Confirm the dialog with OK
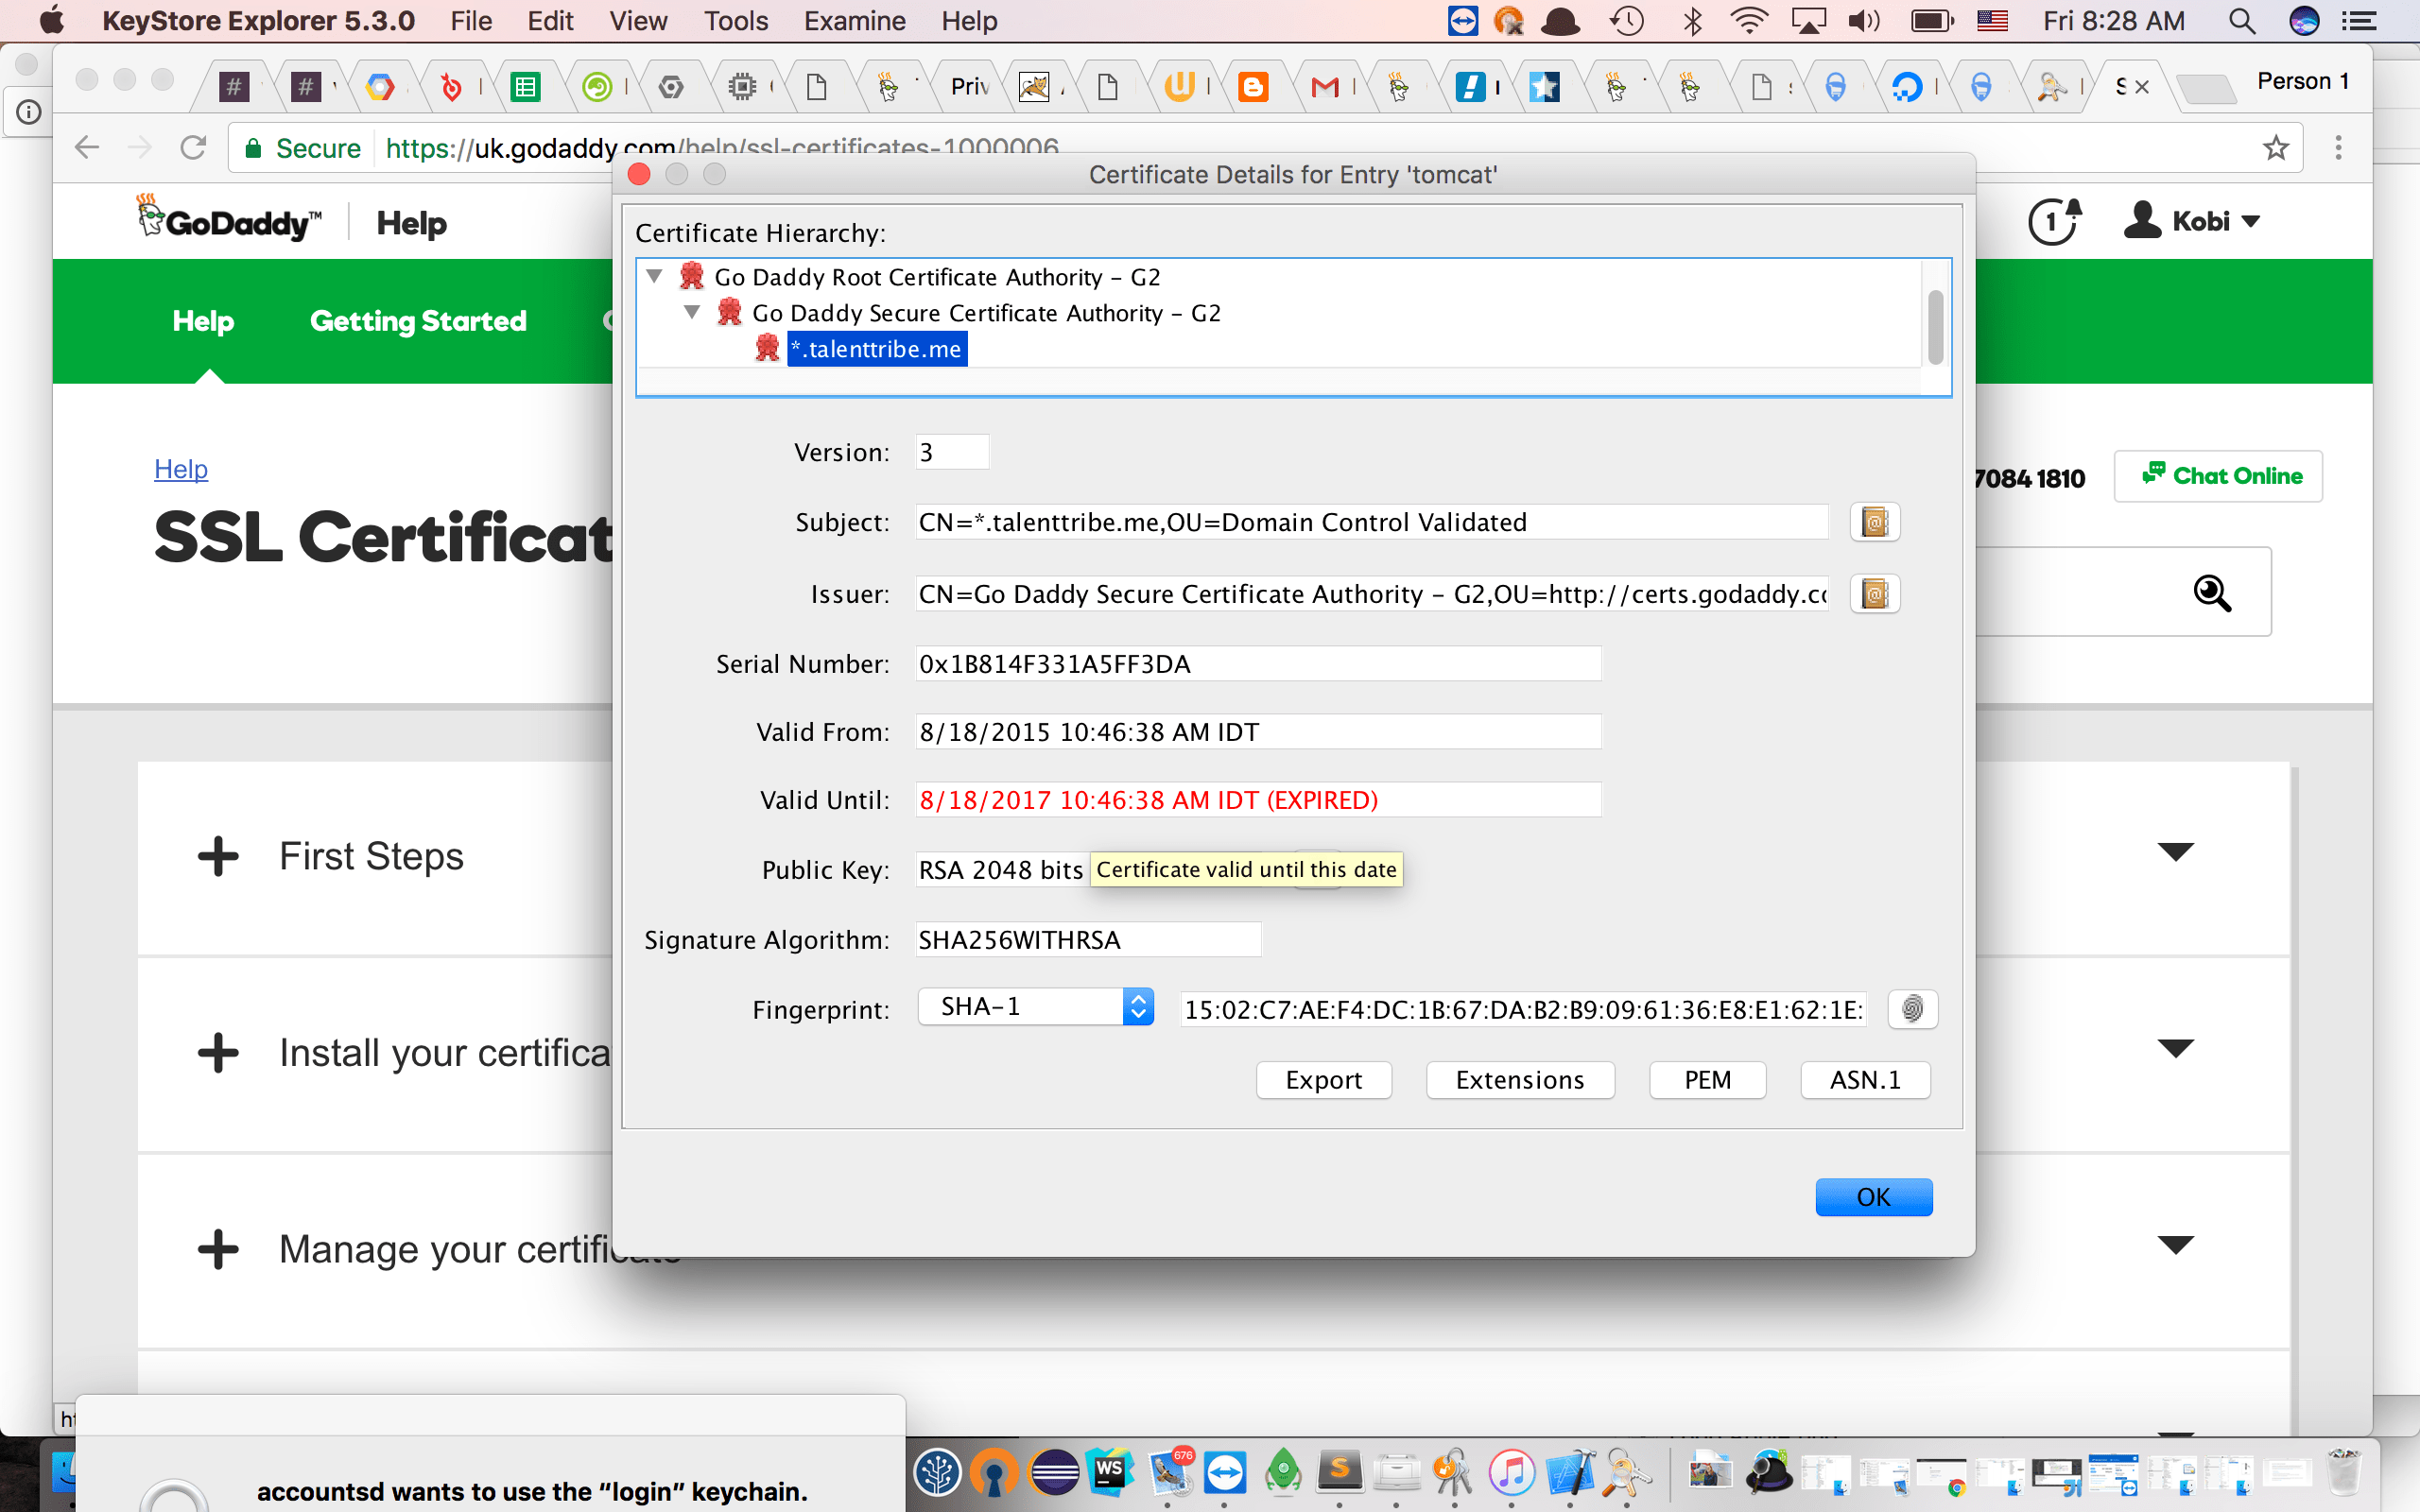The width and height of the screenshot is (2420, 1512). tap(1873, 1197)
